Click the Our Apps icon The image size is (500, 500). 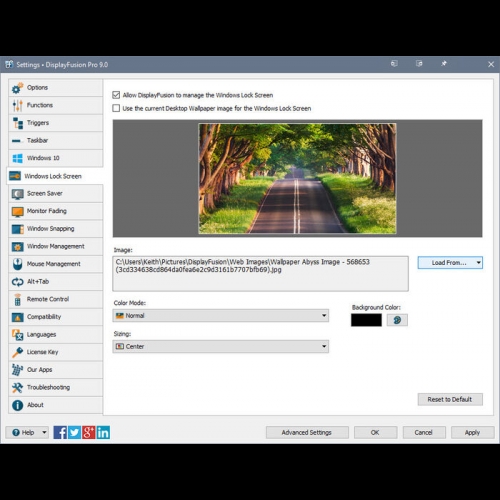[x=17, y=370]
